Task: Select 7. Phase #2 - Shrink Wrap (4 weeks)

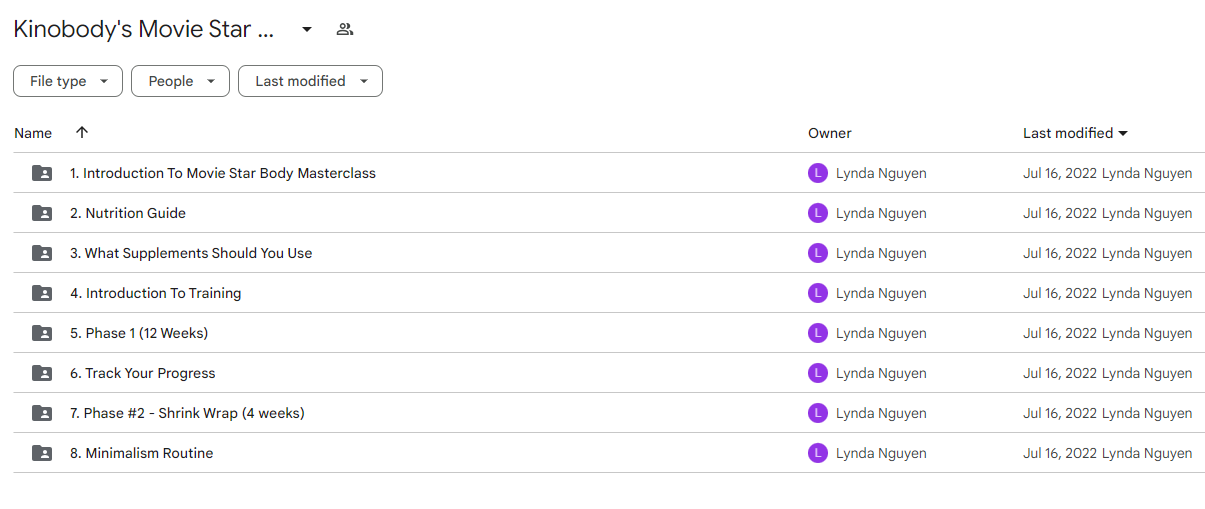Action: (187, 413)
